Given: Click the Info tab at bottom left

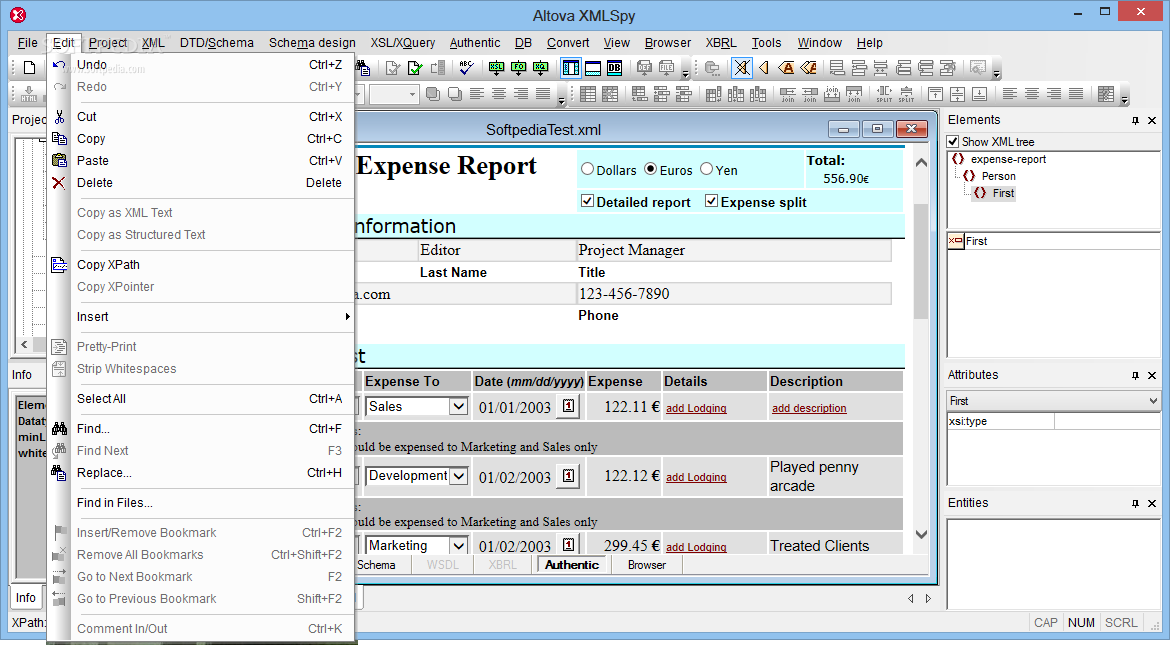Looking at the screenshot, I should (25, 598).
